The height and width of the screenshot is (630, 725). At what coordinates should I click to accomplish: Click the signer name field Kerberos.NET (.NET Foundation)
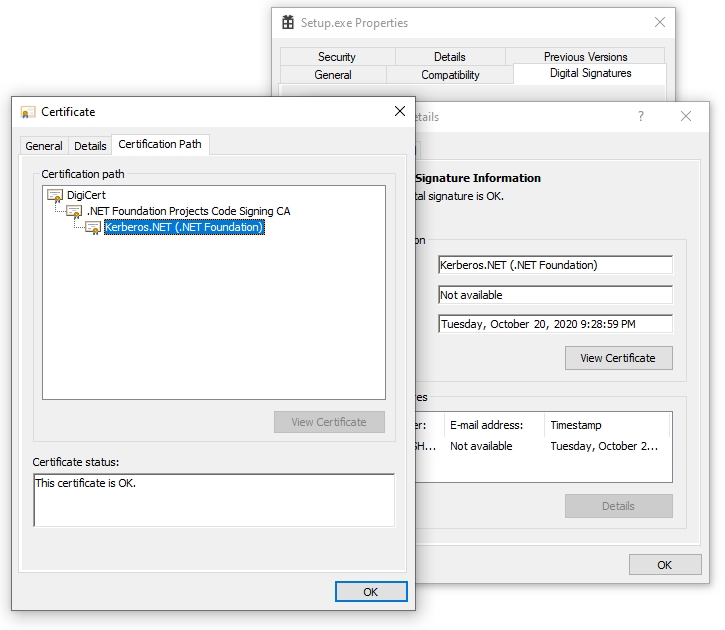[x=555, y=265]
